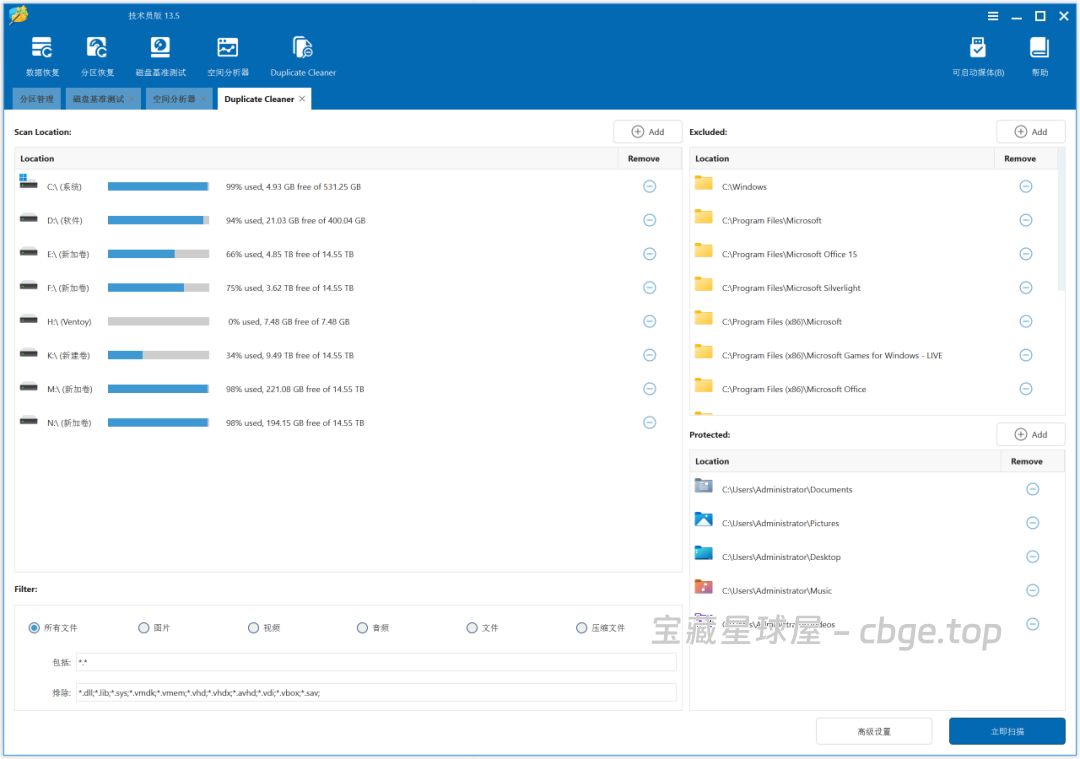This screenshot has height=759, width=1080.
Task: Open the 可启动媒体(B) bootable media tool
Action: coord(977,55)
